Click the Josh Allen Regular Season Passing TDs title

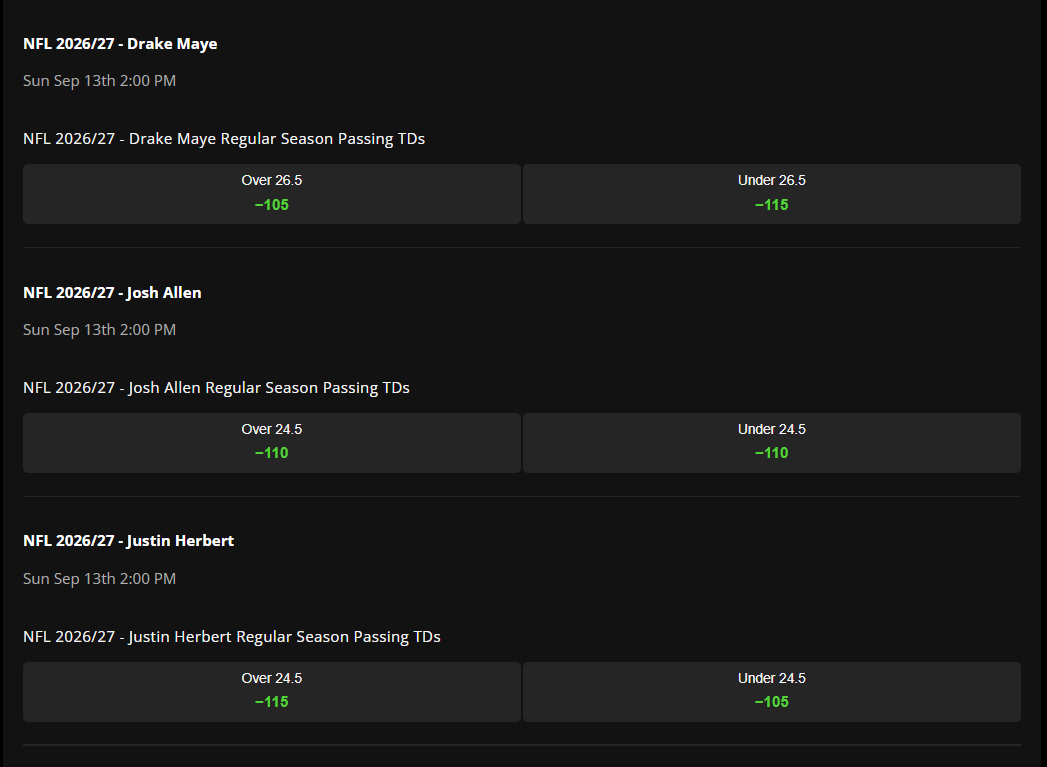[x=216, y=388]
